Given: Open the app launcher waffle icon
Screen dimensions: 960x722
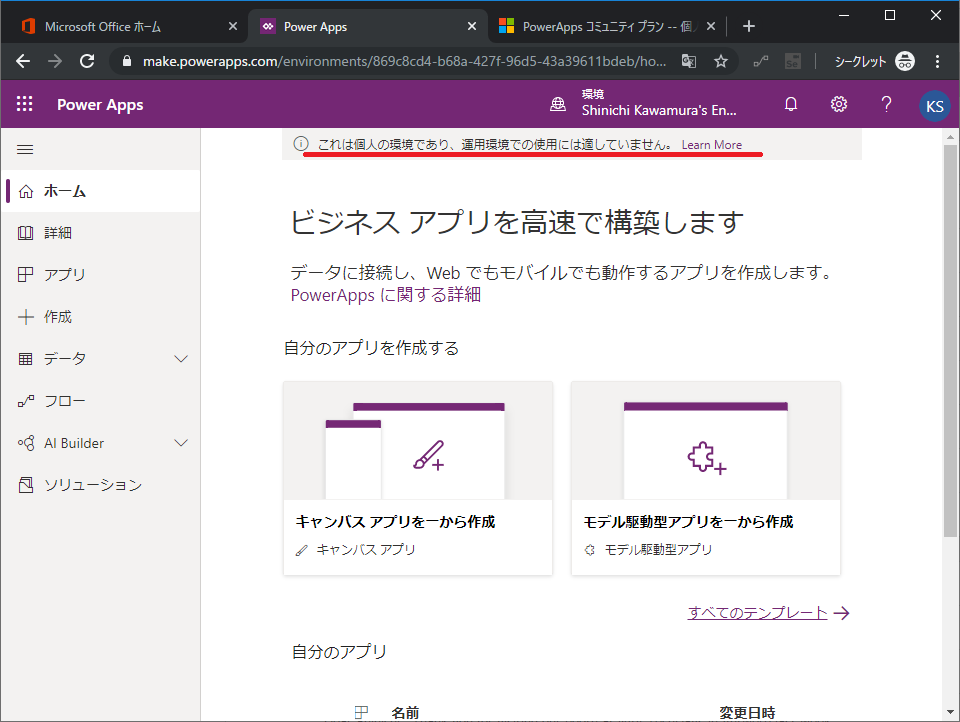Looking at the screenshot, I should 24,104.
